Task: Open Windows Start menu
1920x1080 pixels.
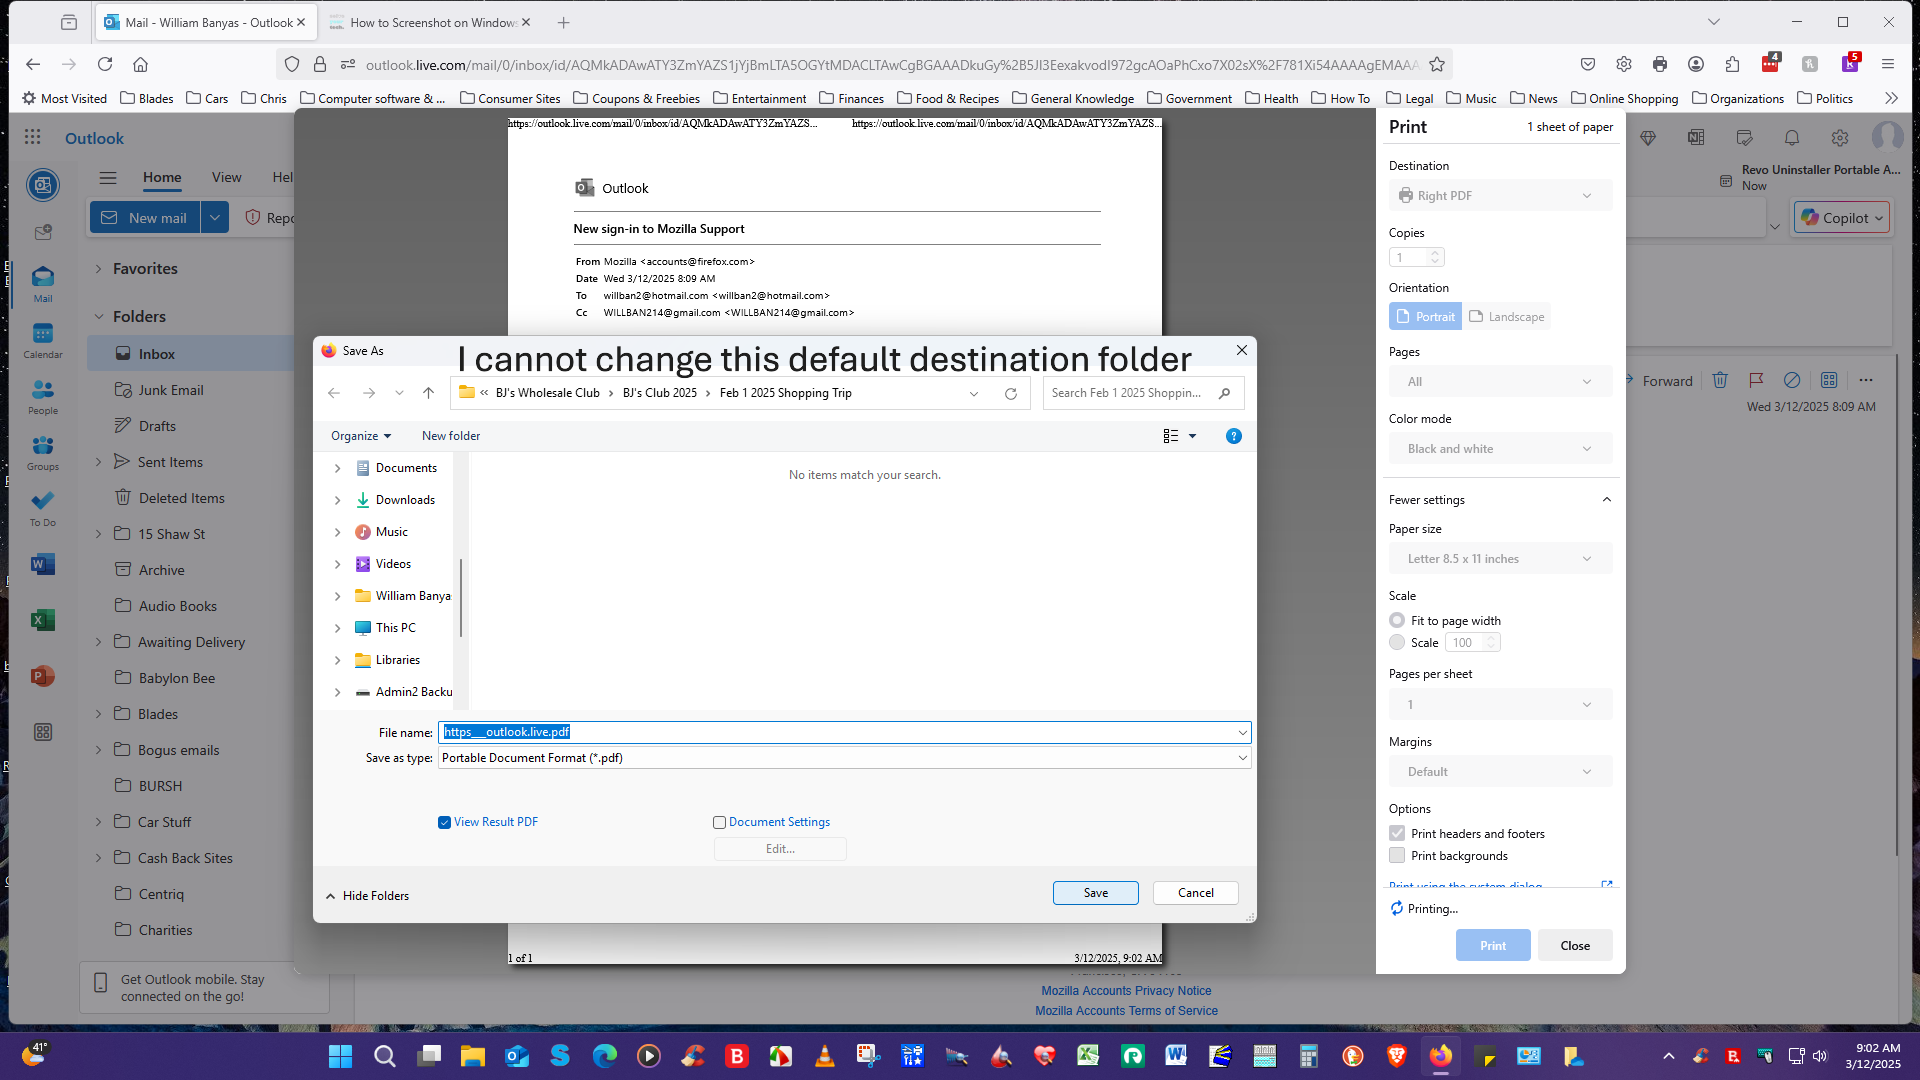Action: pyautogui.click(x=341, y=1056)
